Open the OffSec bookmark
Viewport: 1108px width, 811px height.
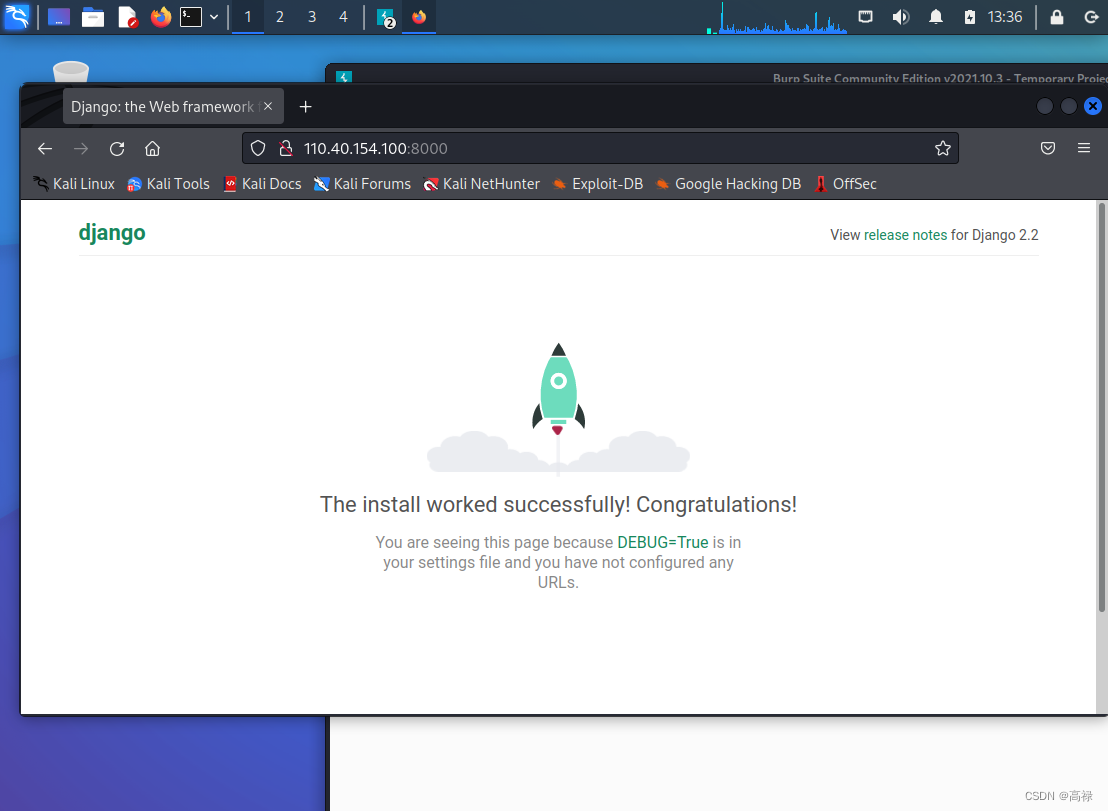point(845,184)
